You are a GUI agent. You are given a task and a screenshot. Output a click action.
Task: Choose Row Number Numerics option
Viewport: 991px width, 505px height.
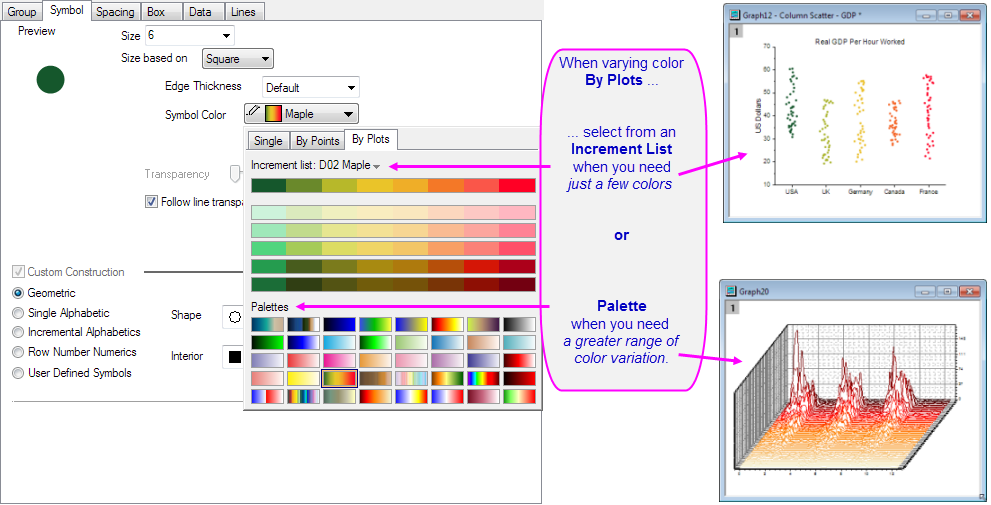click(x=18, y=353)
